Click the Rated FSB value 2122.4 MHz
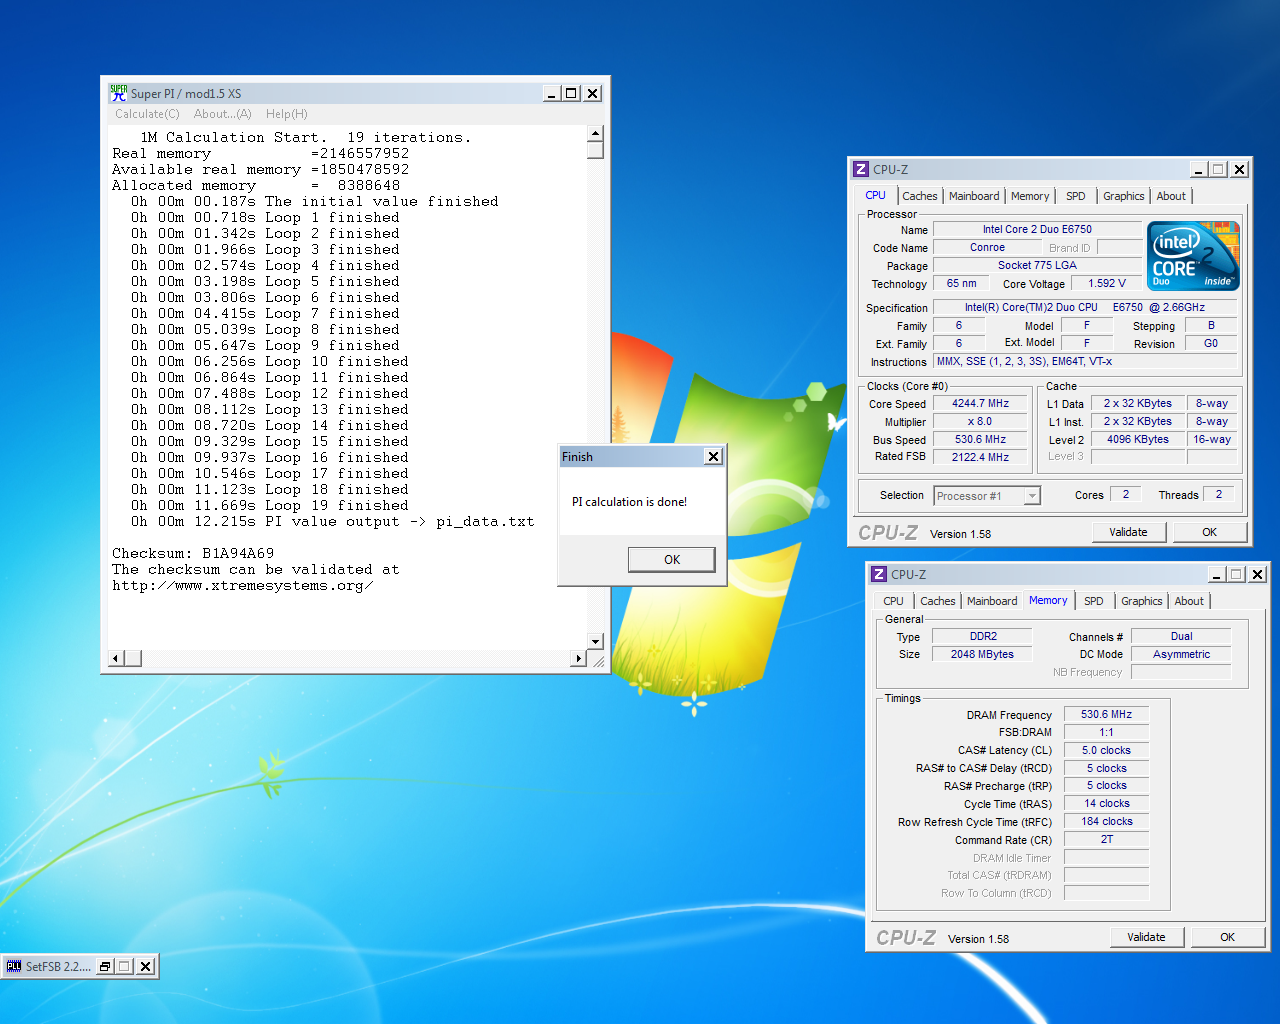The height and width of the screenshot is (1024, 1280). pyautogui.click(x=980, y=457)
